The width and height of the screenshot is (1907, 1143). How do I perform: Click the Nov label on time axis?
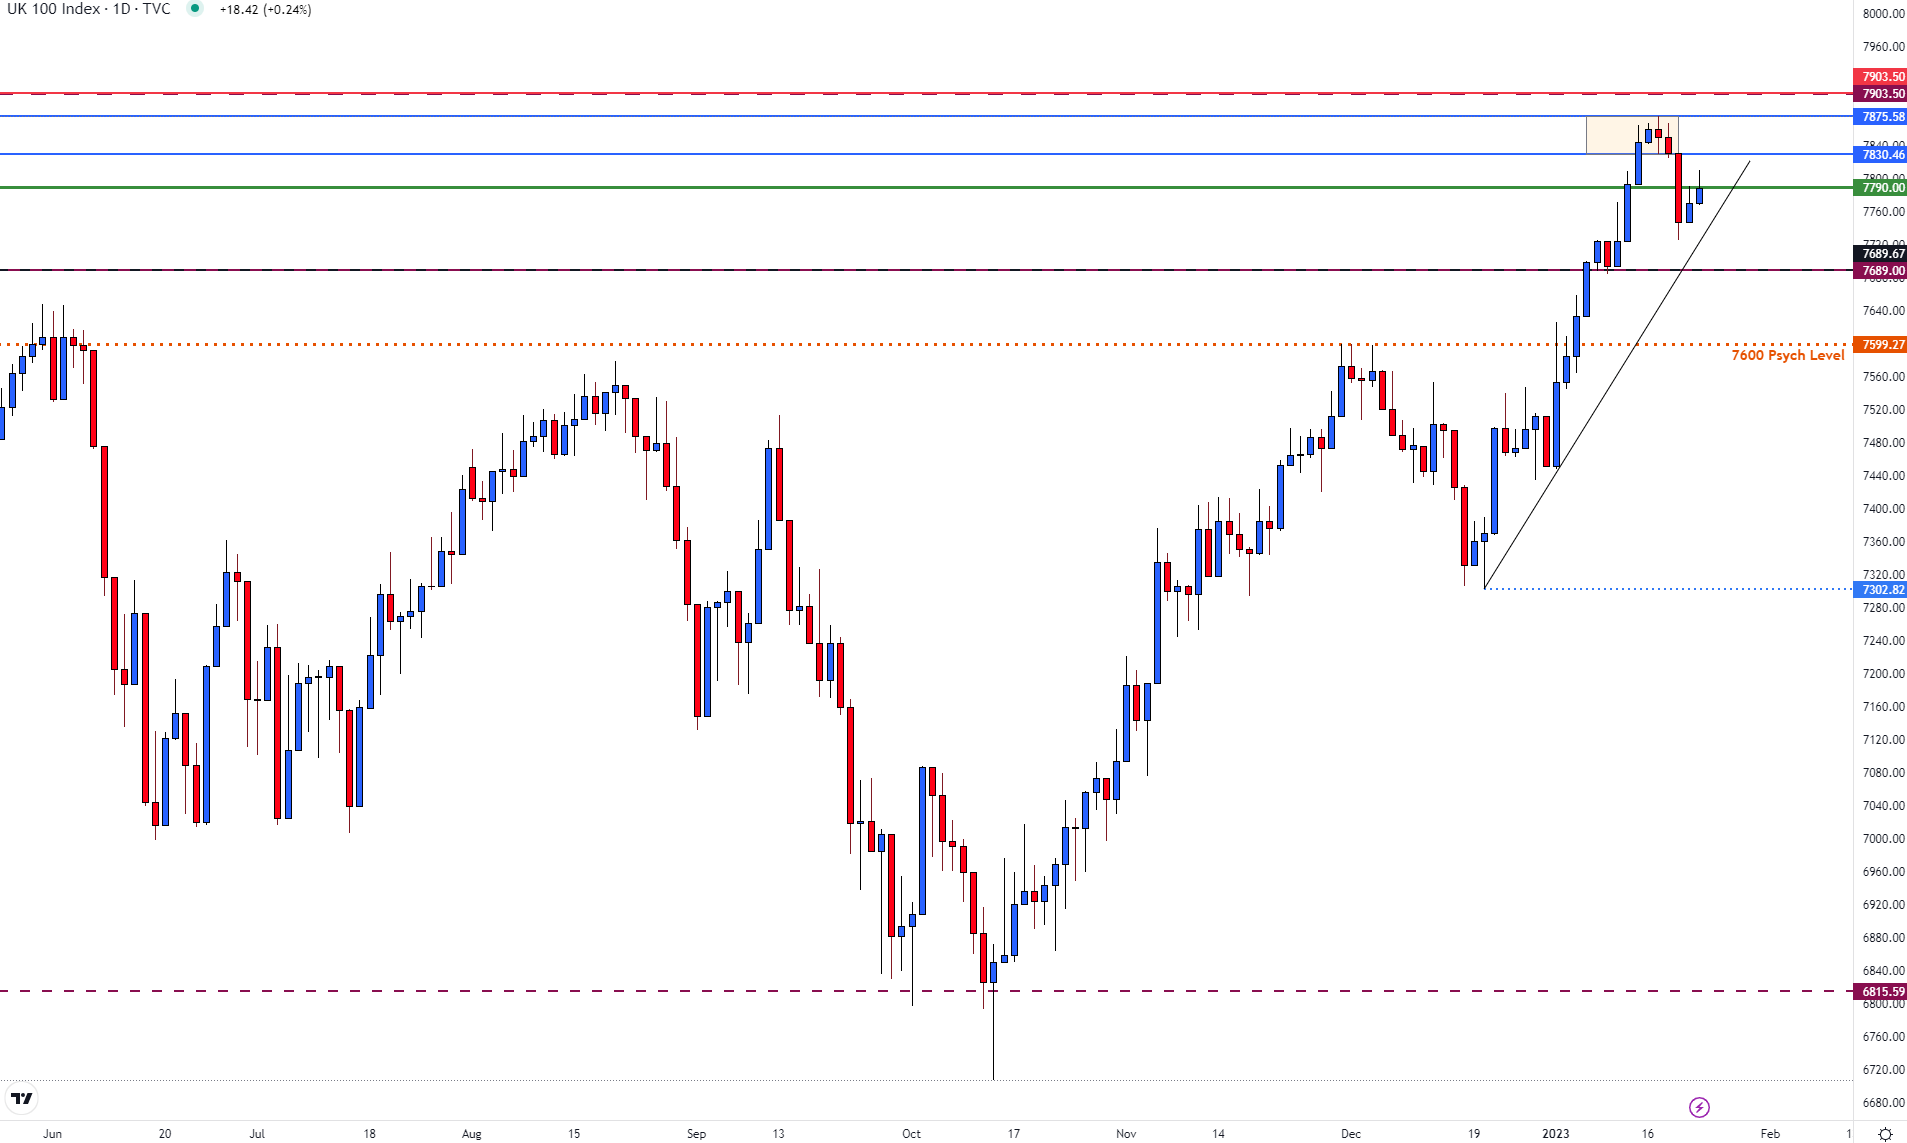coord(1126,1134)
